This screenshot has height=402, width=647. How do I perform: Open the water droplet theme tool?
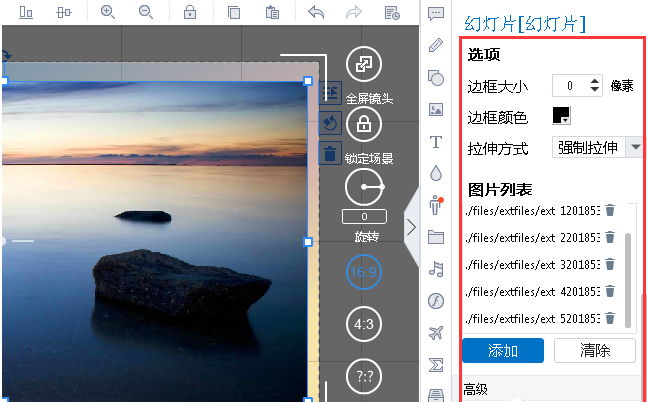point(436,173)
